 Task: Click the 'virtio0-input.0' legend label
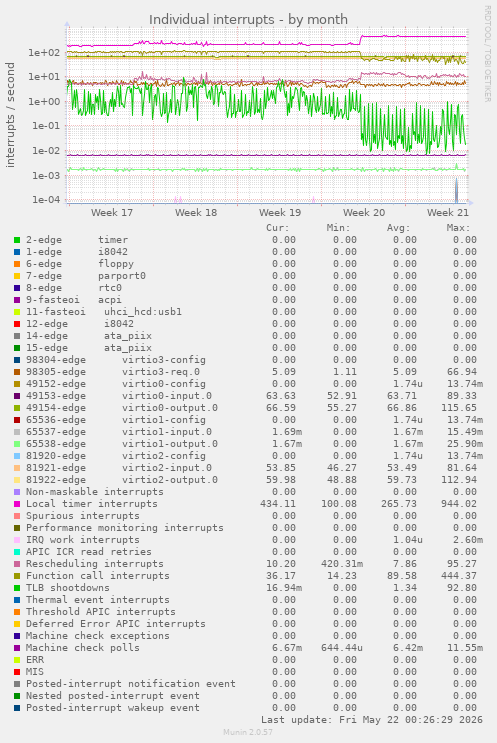[x=167, y=396]
